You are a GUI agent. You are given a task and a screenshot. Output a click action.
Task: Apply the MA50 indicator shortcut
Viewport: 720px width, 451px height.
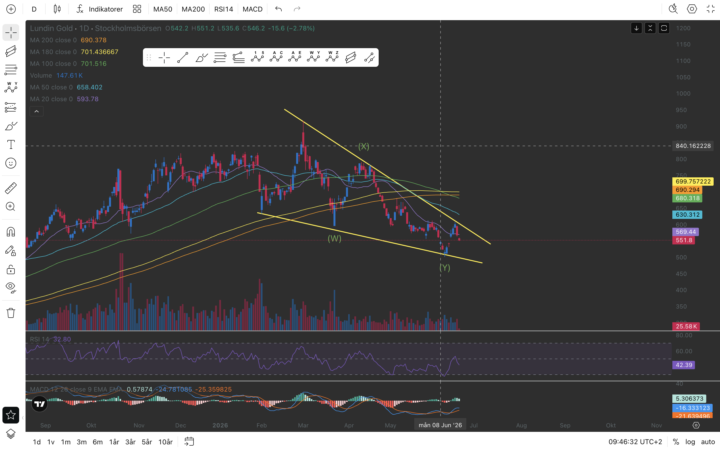coord(163,9)
